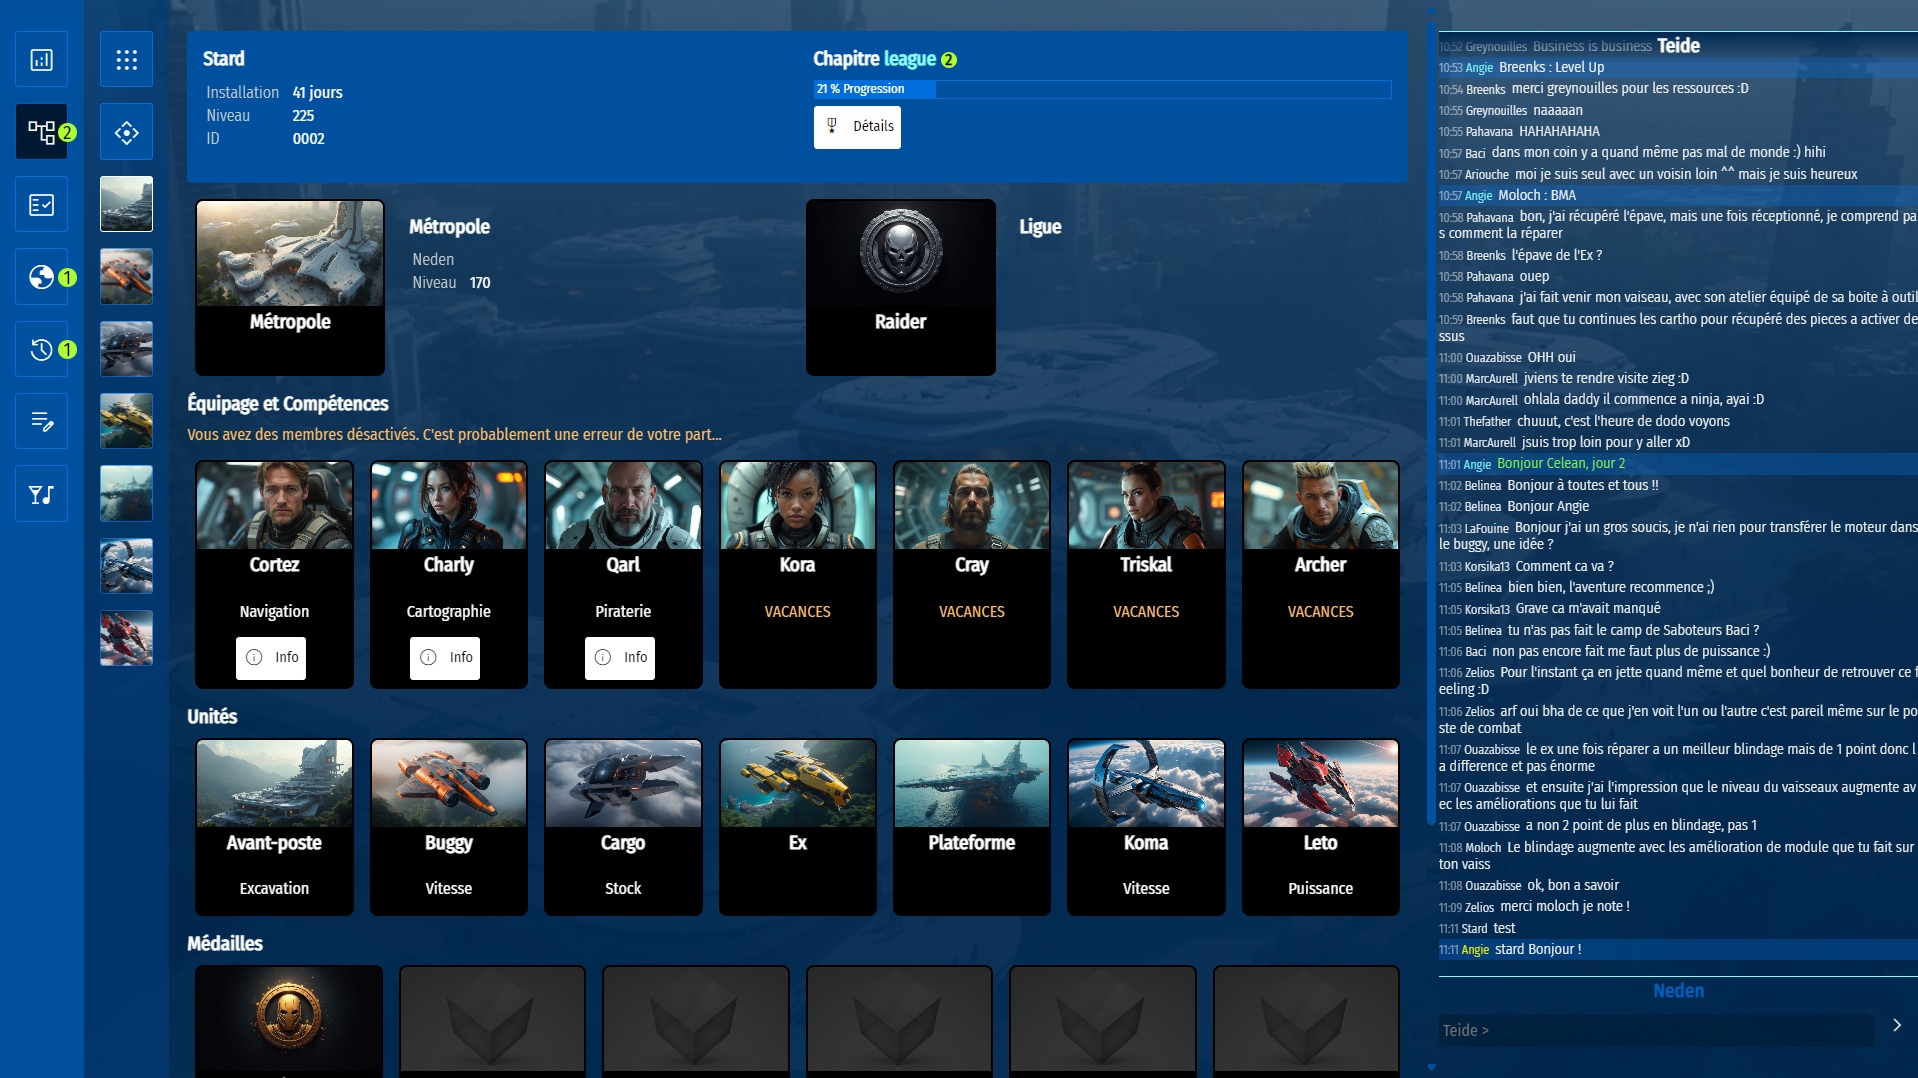Click the recenter target icon
This screenshot has width=1918, height=1078.
pos(126,132)
